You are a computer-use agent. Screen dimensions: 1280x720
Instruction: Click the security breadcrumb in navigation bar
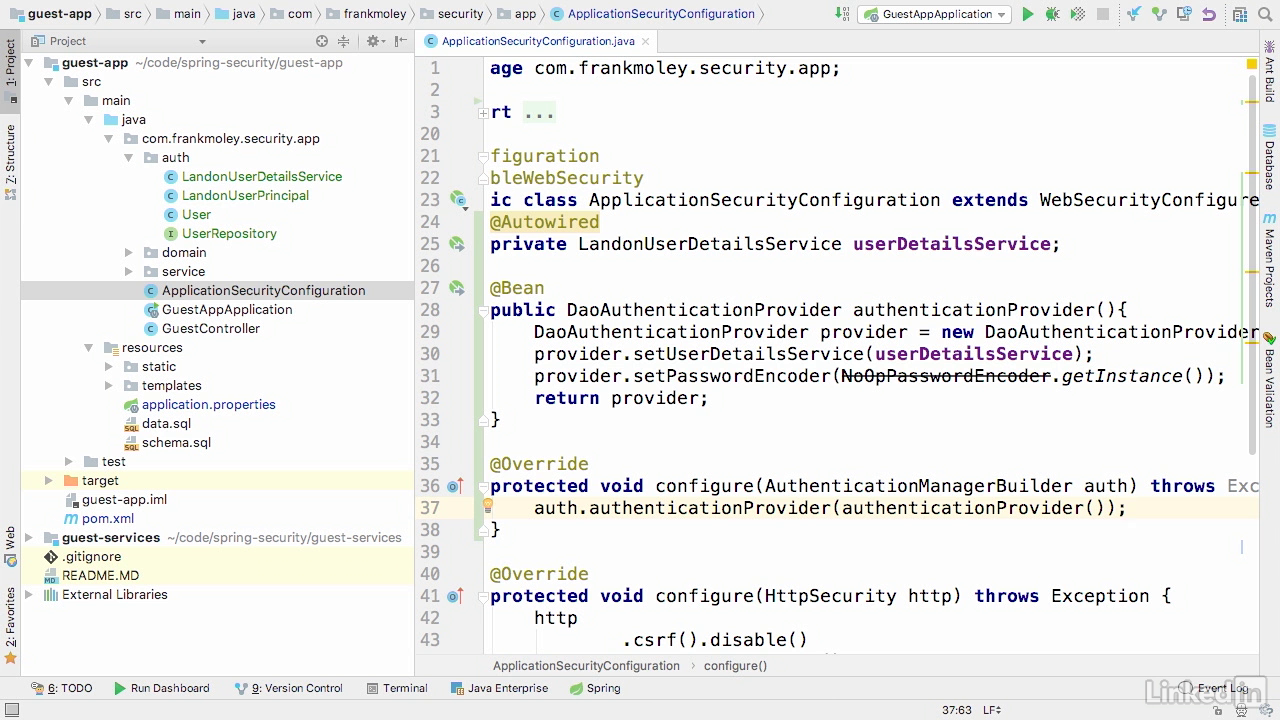tap(451, 14)
